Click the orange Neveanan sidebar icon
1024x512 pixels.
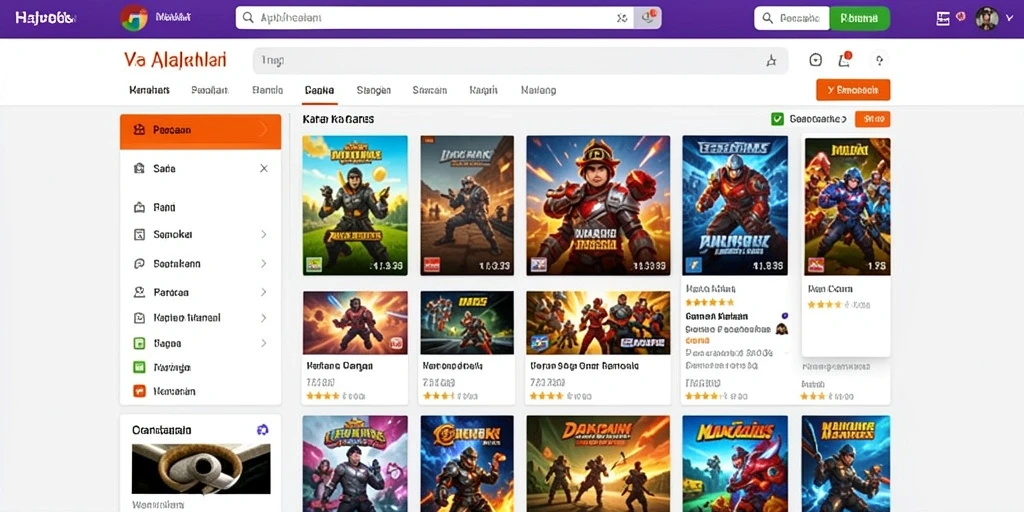[138, 391]
